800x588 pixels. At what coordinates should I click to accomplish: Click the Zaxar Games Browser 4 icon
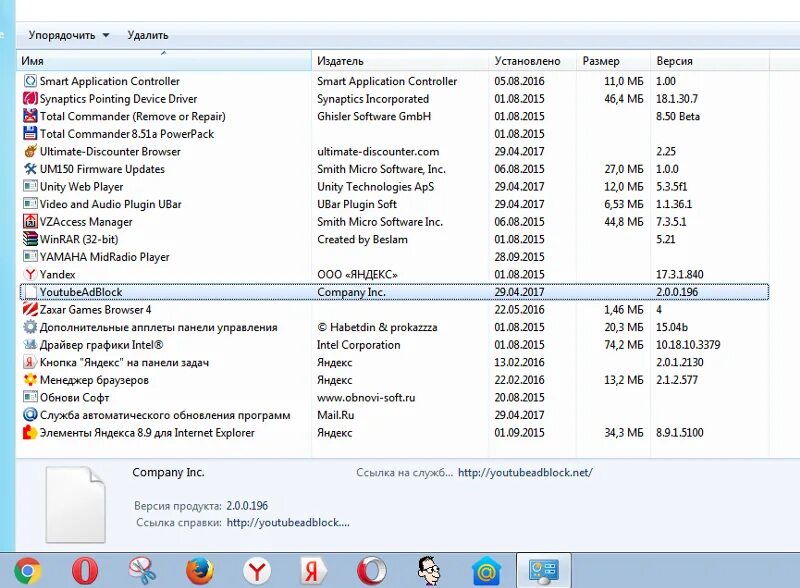tap(30, 309)
